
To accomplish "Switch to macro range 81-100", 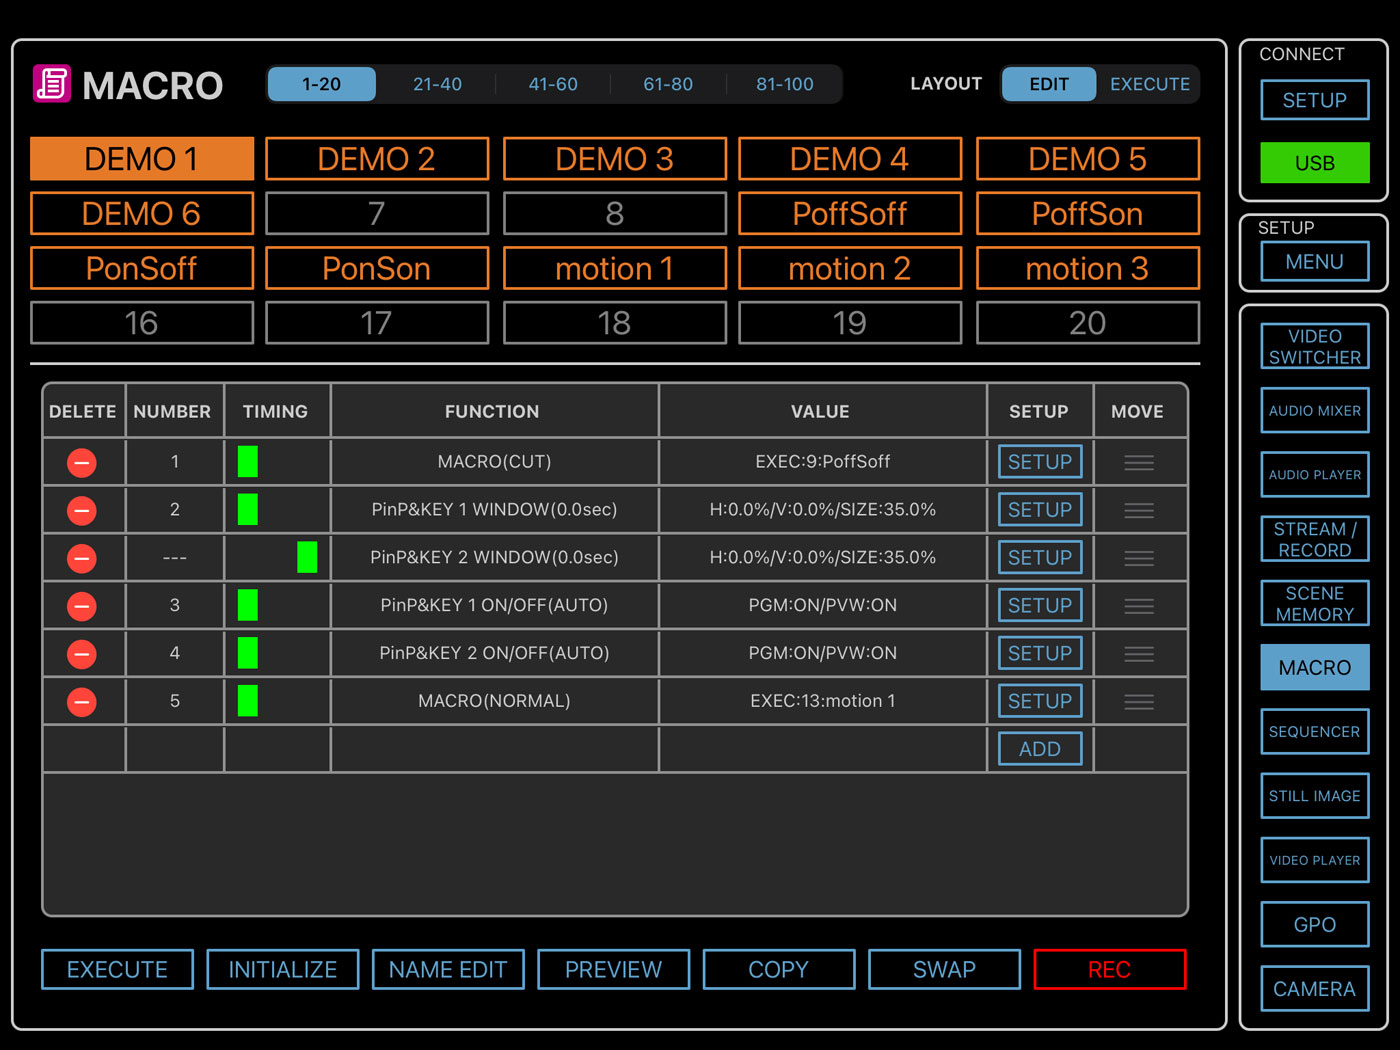I will [784, 84].
